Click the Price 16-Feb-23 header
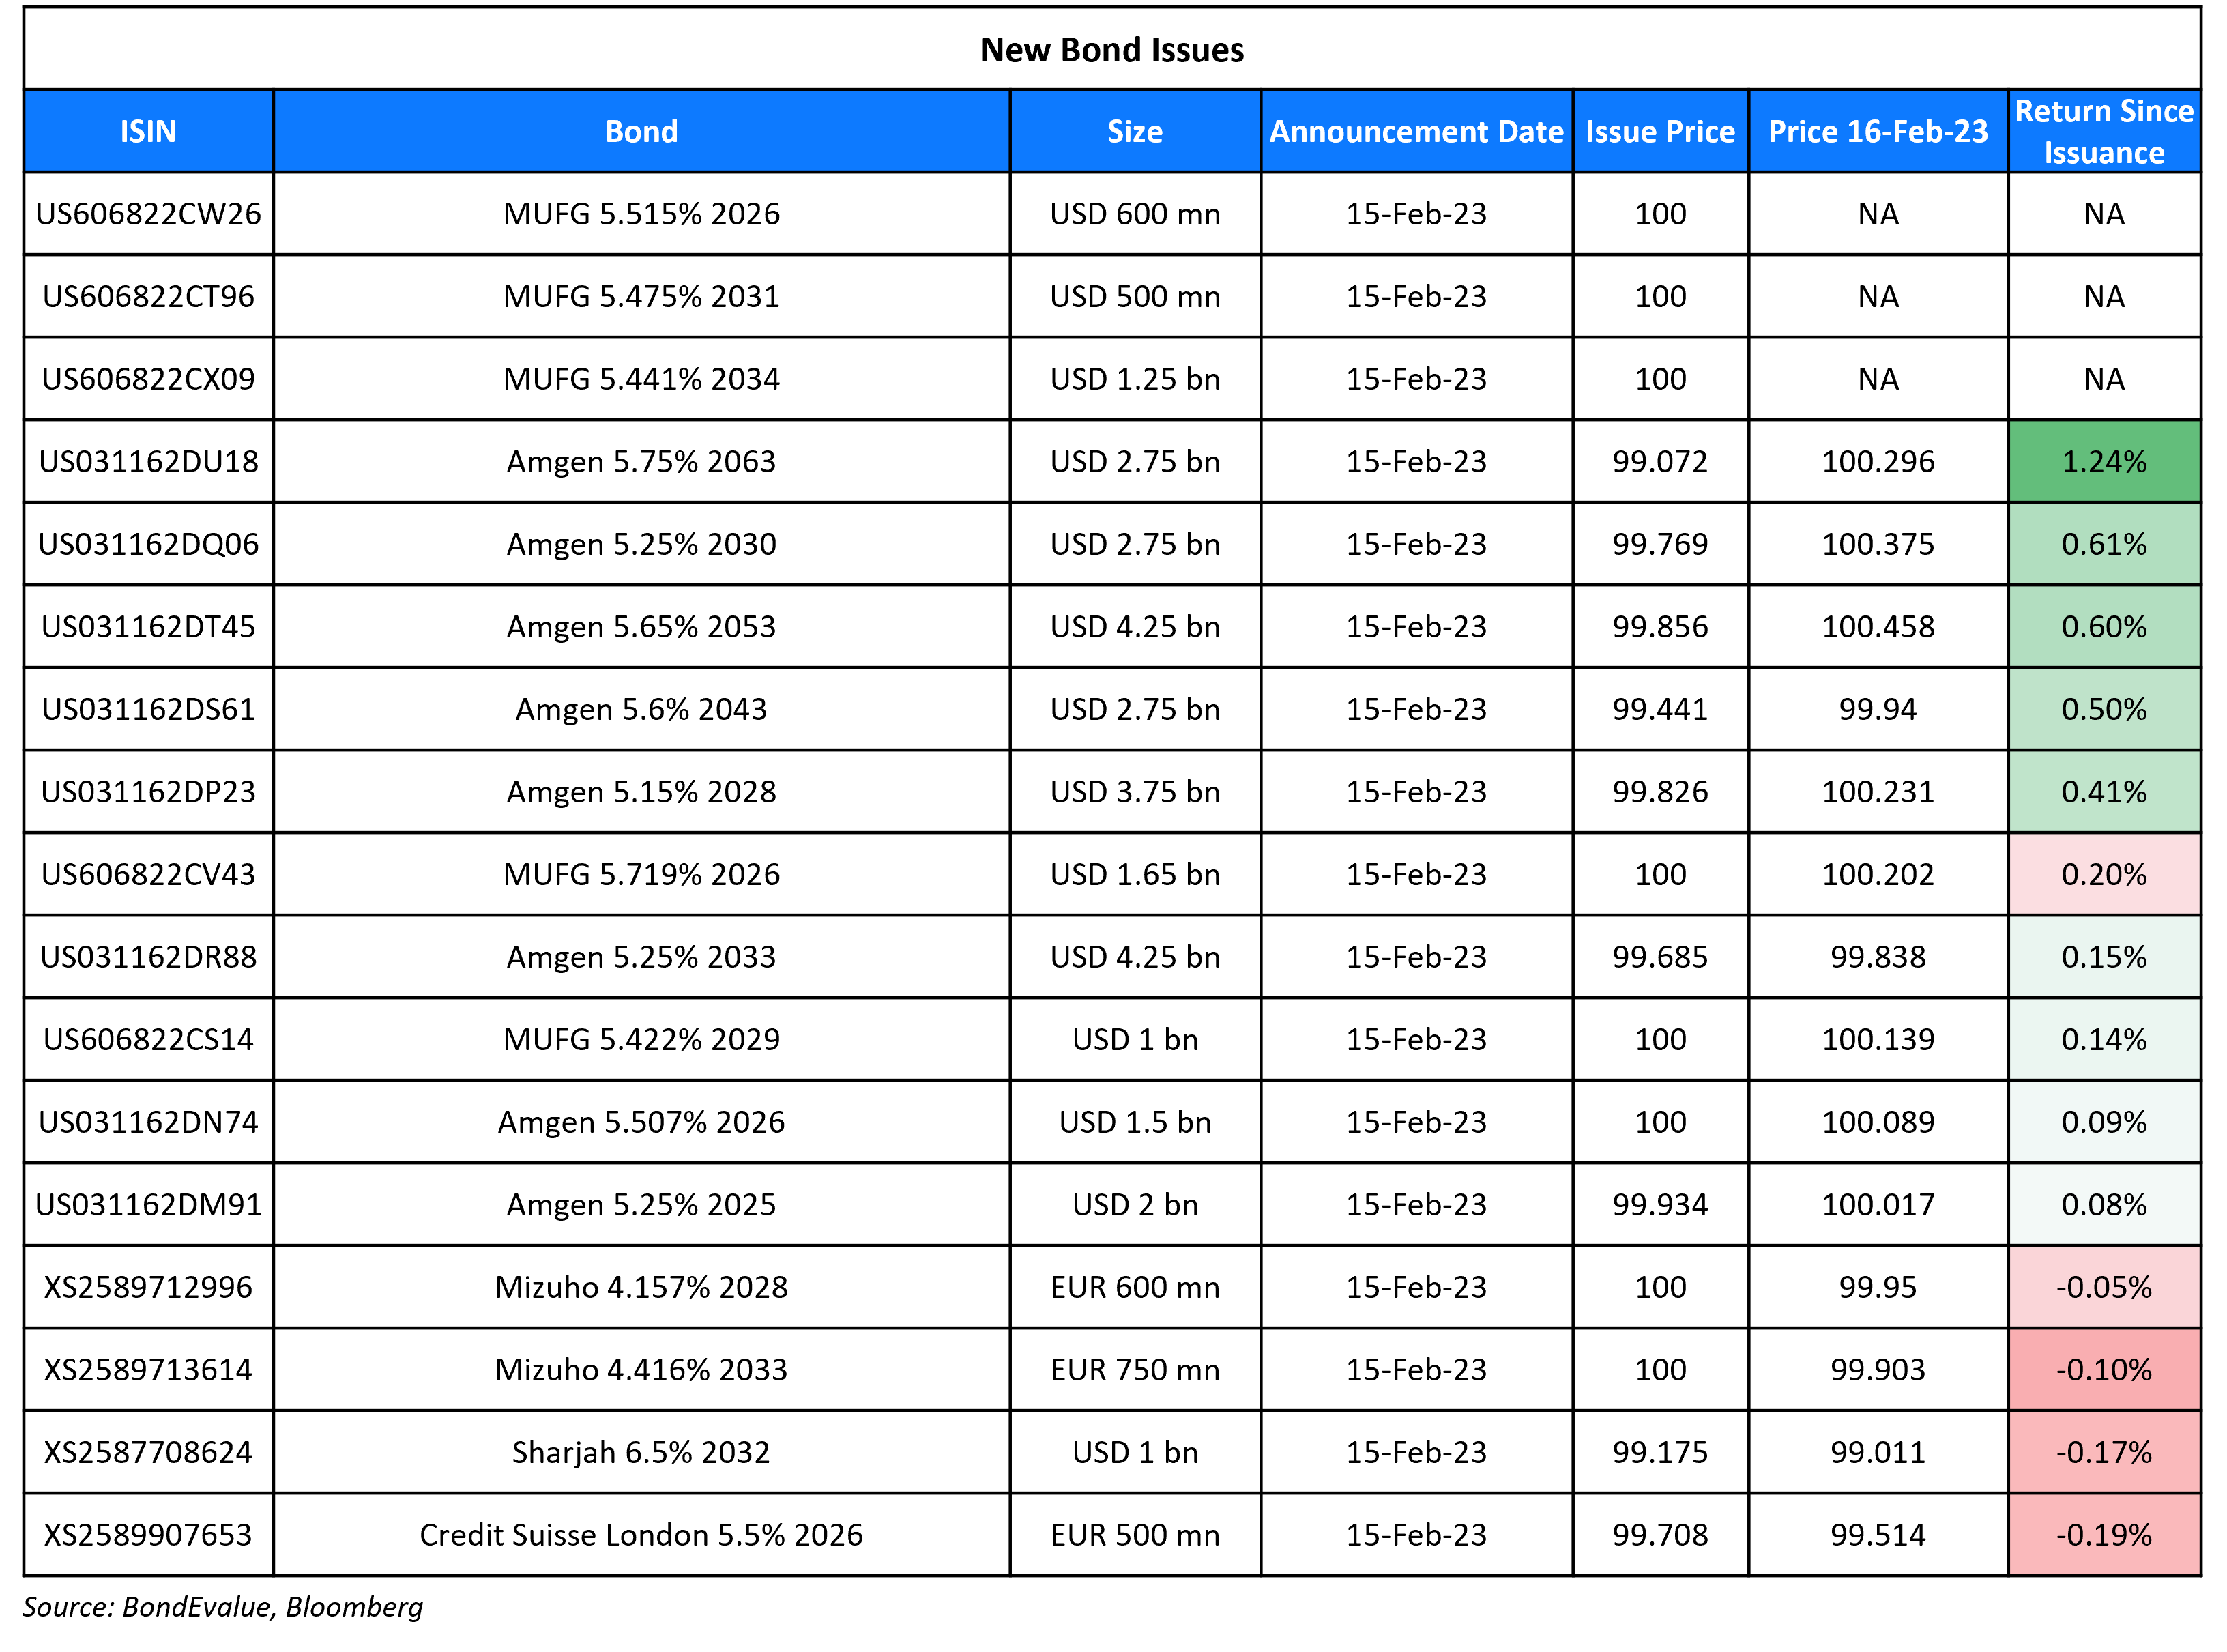2227x1652 pixels. tap(1878, 131)
